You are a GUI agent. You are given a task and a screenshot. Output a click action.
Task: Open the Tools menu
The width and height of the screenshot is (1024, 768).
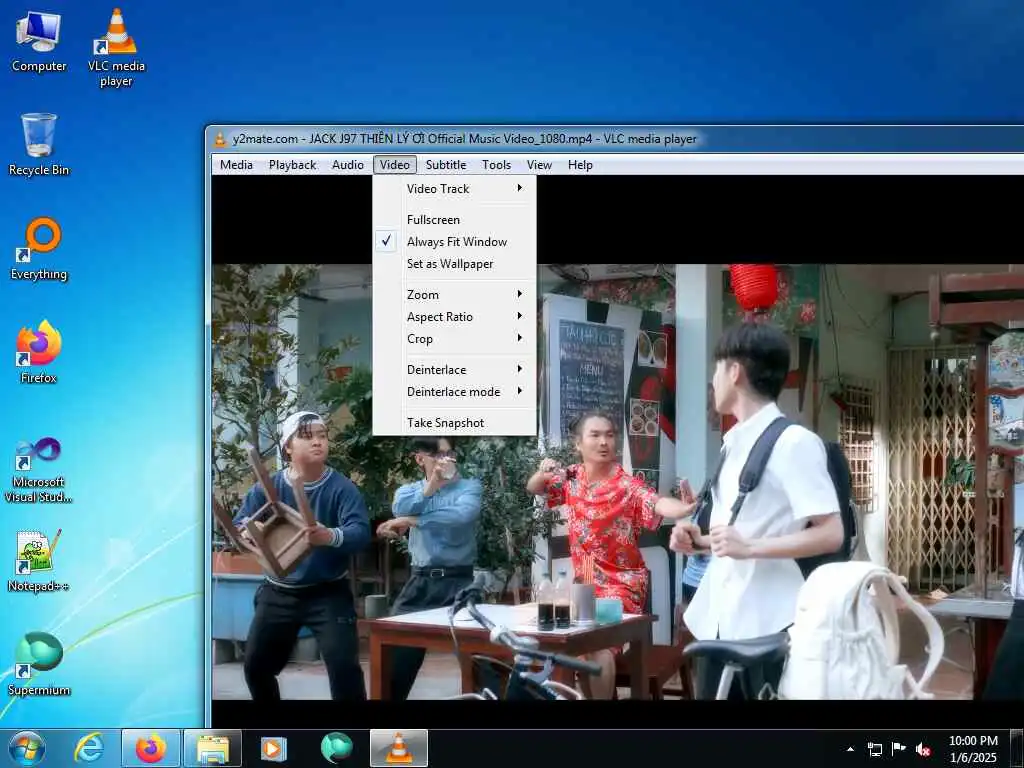click(496, 165)
